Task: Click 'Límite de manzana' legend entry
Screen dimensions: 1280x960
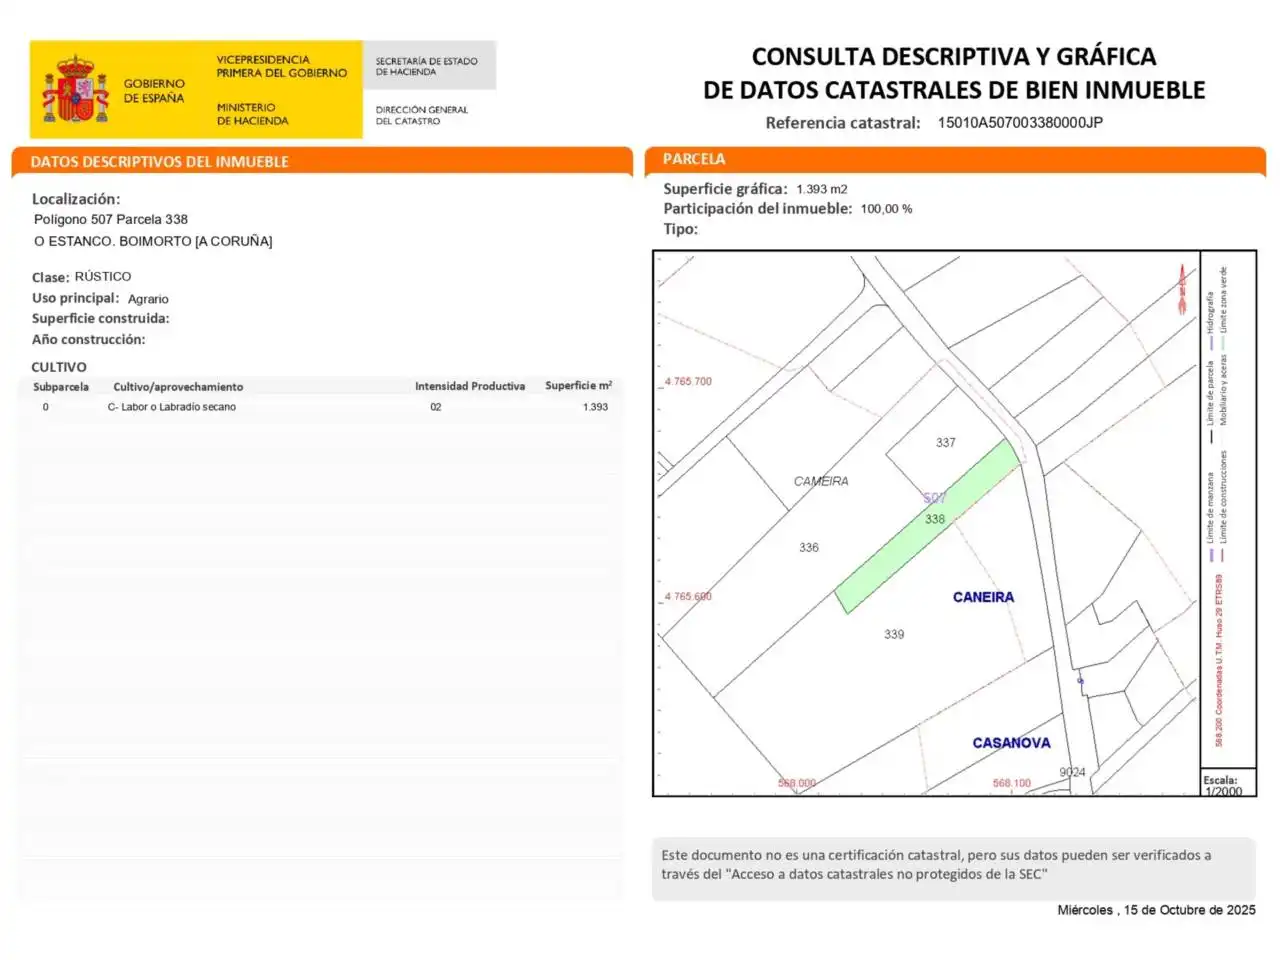Action: [x=1210, y=515]
